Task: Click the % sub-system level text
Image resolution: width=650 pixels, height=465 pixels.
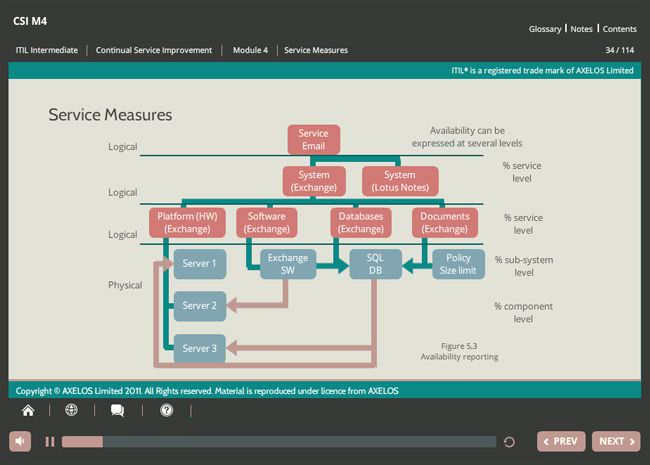Action: (x=524, y=266)
